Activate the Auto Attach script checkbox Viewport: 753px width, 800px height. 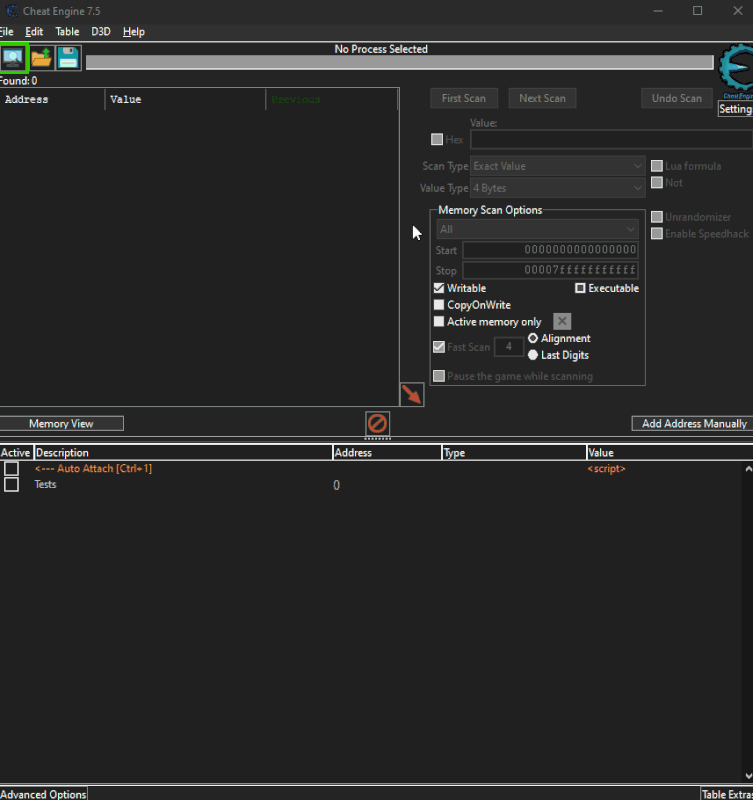pos(11,468)
